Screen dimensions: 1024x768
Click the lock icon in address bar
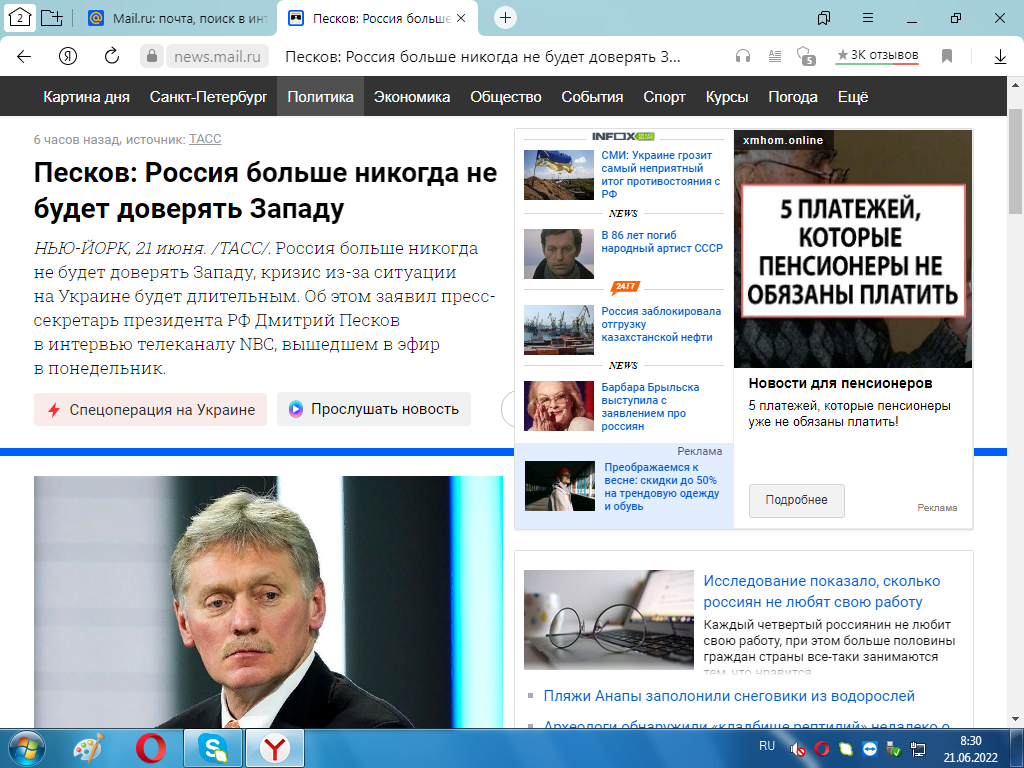[151, 56]
